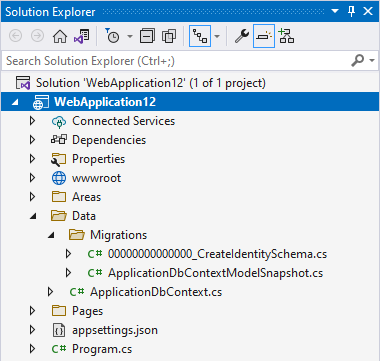Open the Window Position dropdown arrow
The width and height of the screenshot is (380, 361).
pos(335,11)
